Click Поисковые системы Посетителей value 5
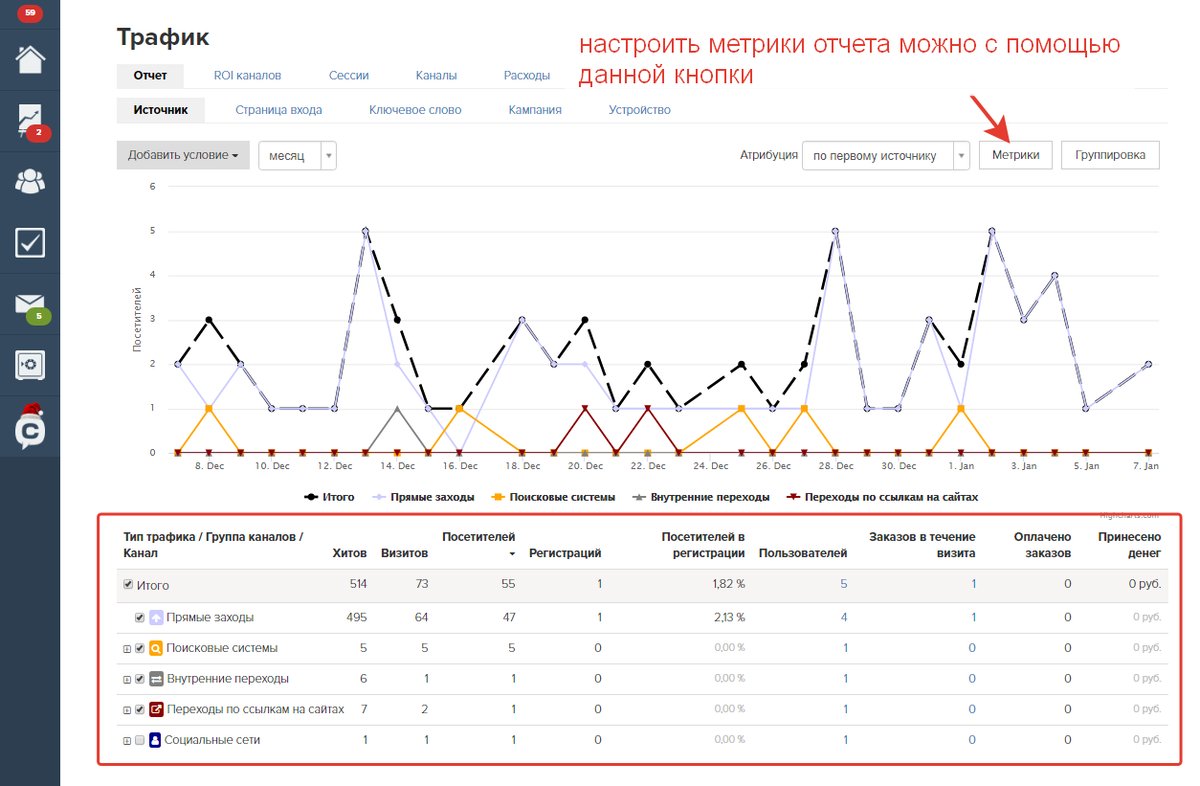 pyautogui.click(x=512, y=648)
